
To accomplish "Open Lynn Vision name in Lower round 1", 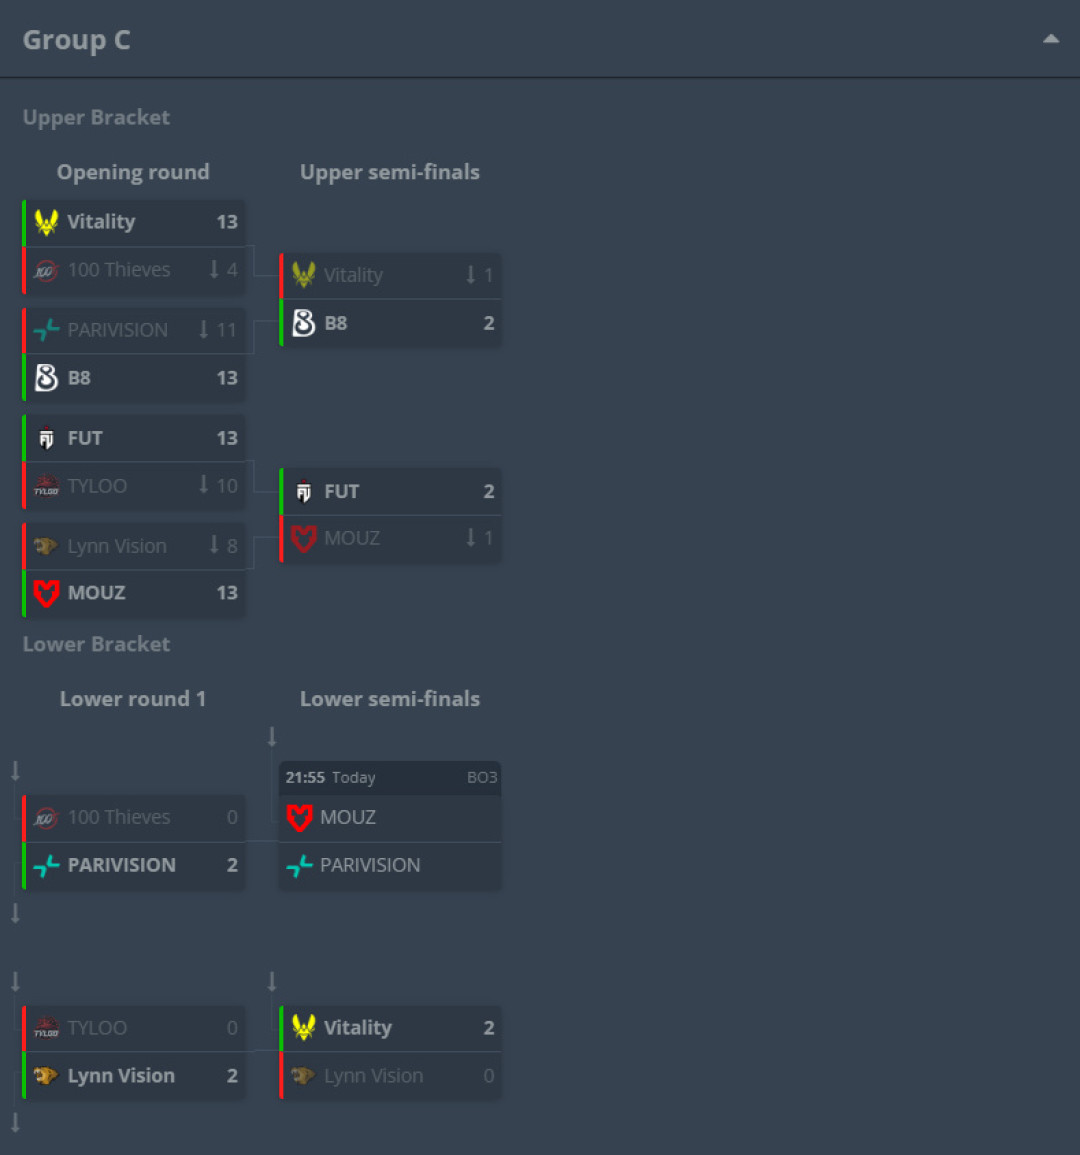I will pyautogui.click(x=121, y=1075).
